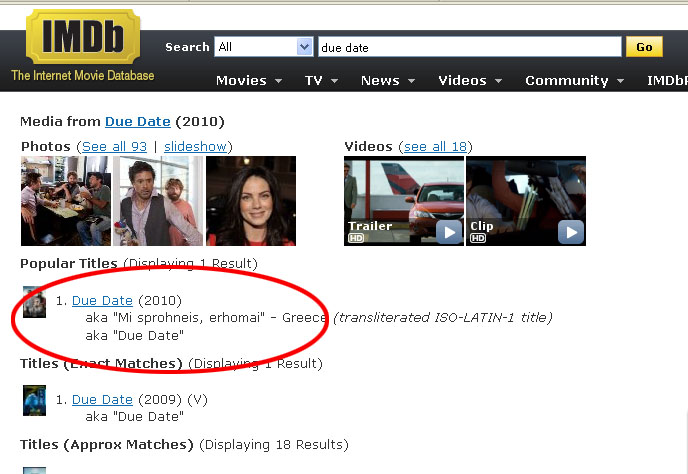The height and width of the screenshot is (474, 688).
Task: Click 'see all 18' videos link
Action: [435, 146]
